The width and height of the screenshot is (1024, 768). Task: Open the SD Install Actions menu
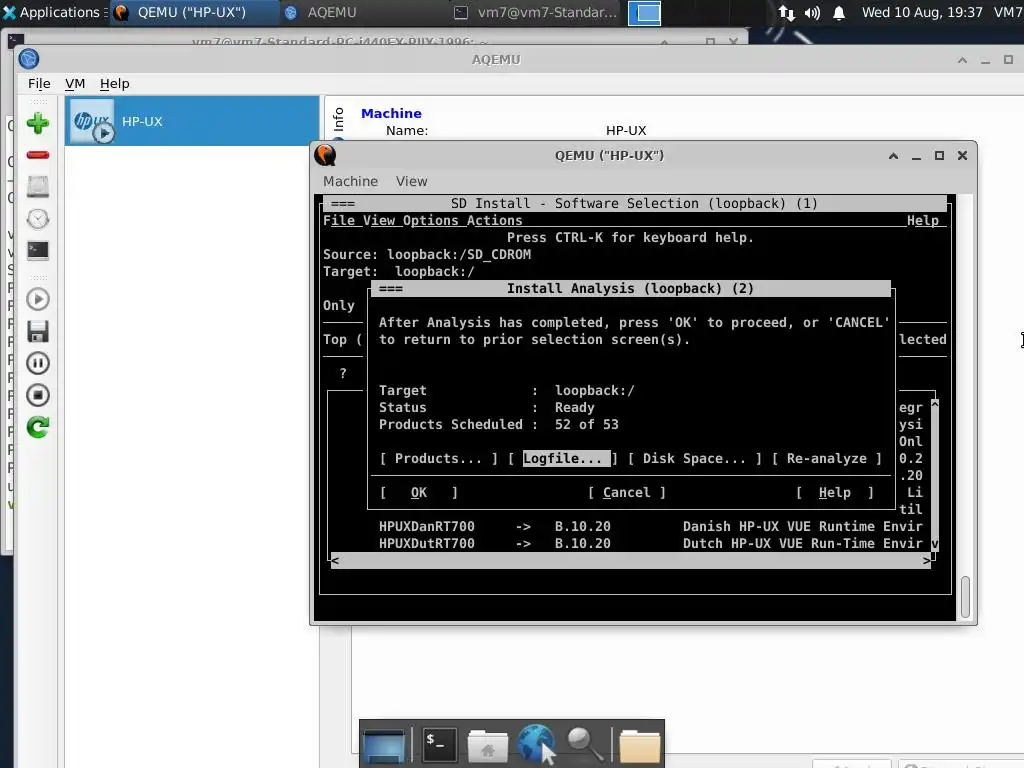(494, 220)
